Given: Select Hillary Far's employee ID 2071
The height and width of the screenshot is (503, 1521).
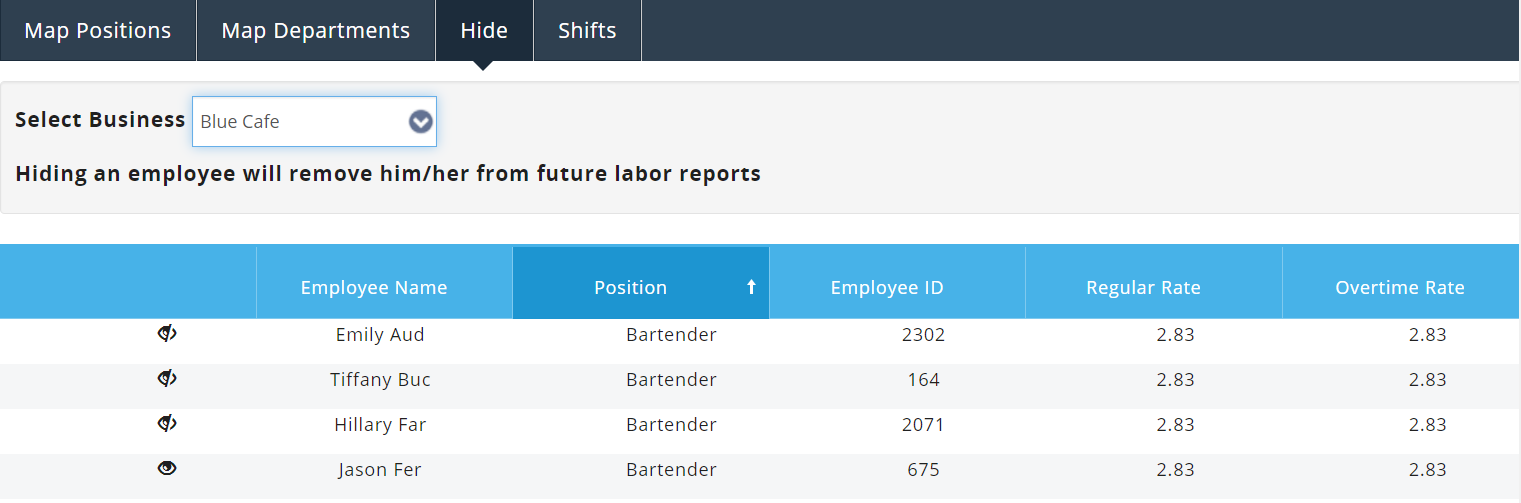Looking at the screenshot, I should tap(923, 425).
